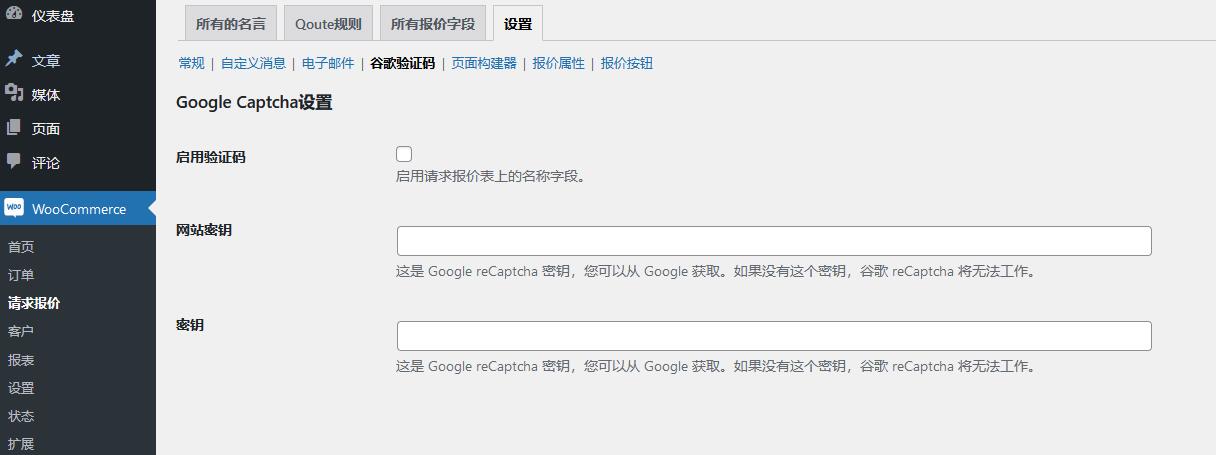Click the WooCommerce logo icon
1216x455 pixels.
click(x=14, y=208)
